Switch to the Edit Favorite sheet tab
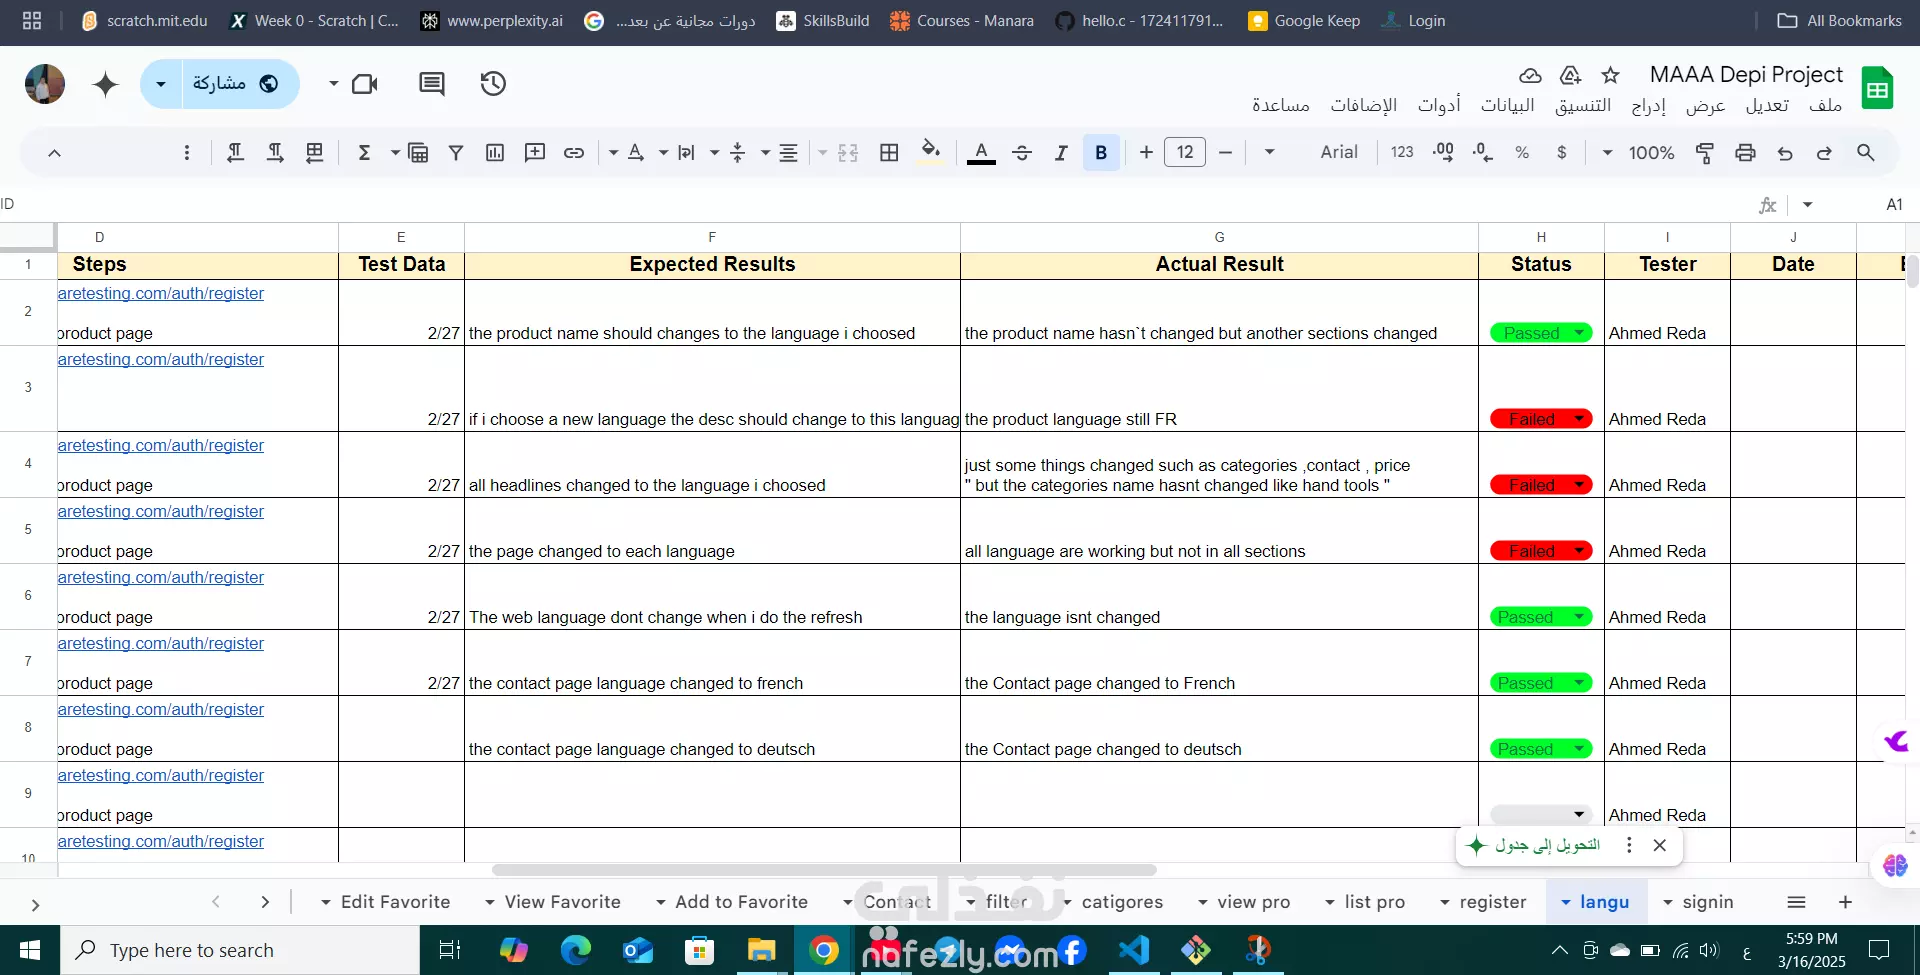The height and width of the screenshot is (975, 1920). point(395,902)
